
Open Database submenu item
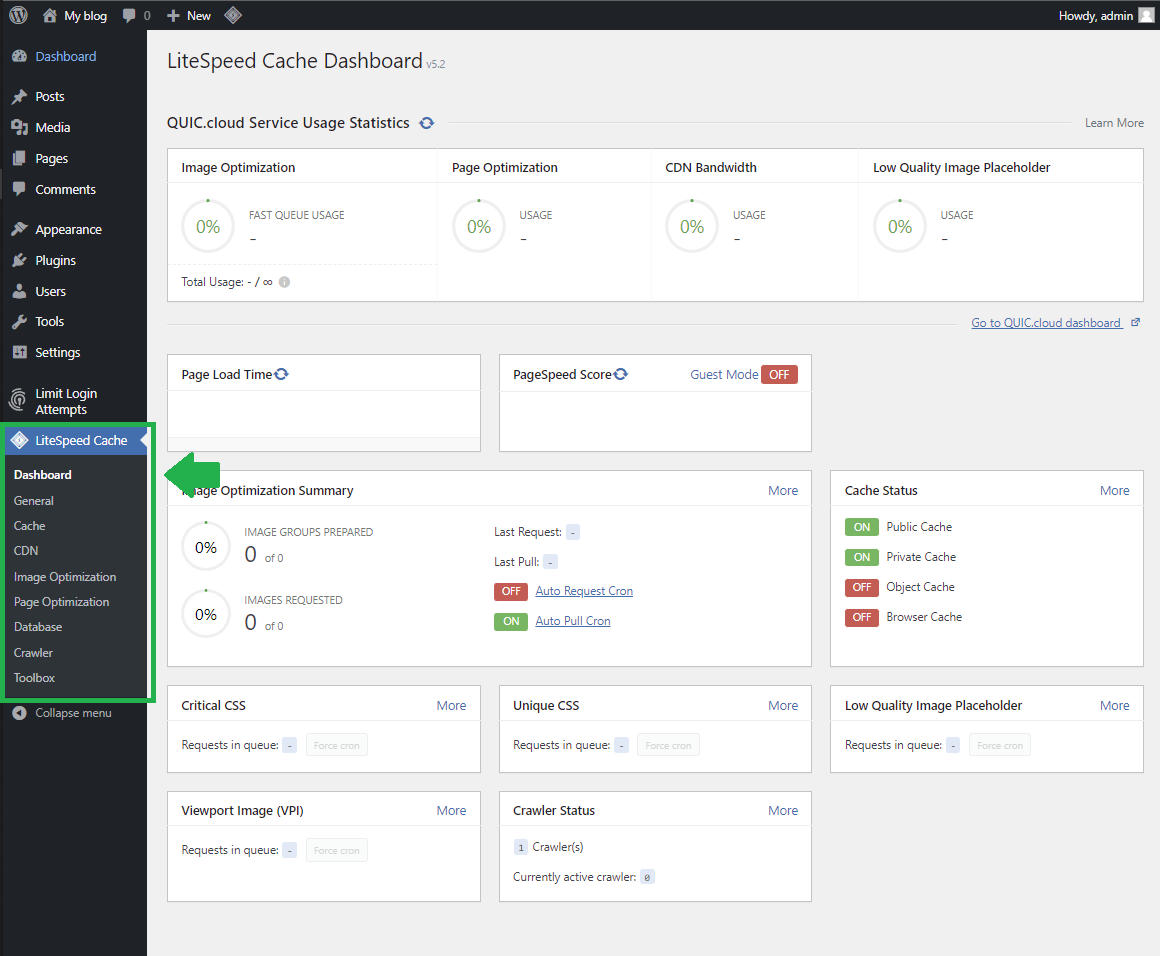[38, 627]
